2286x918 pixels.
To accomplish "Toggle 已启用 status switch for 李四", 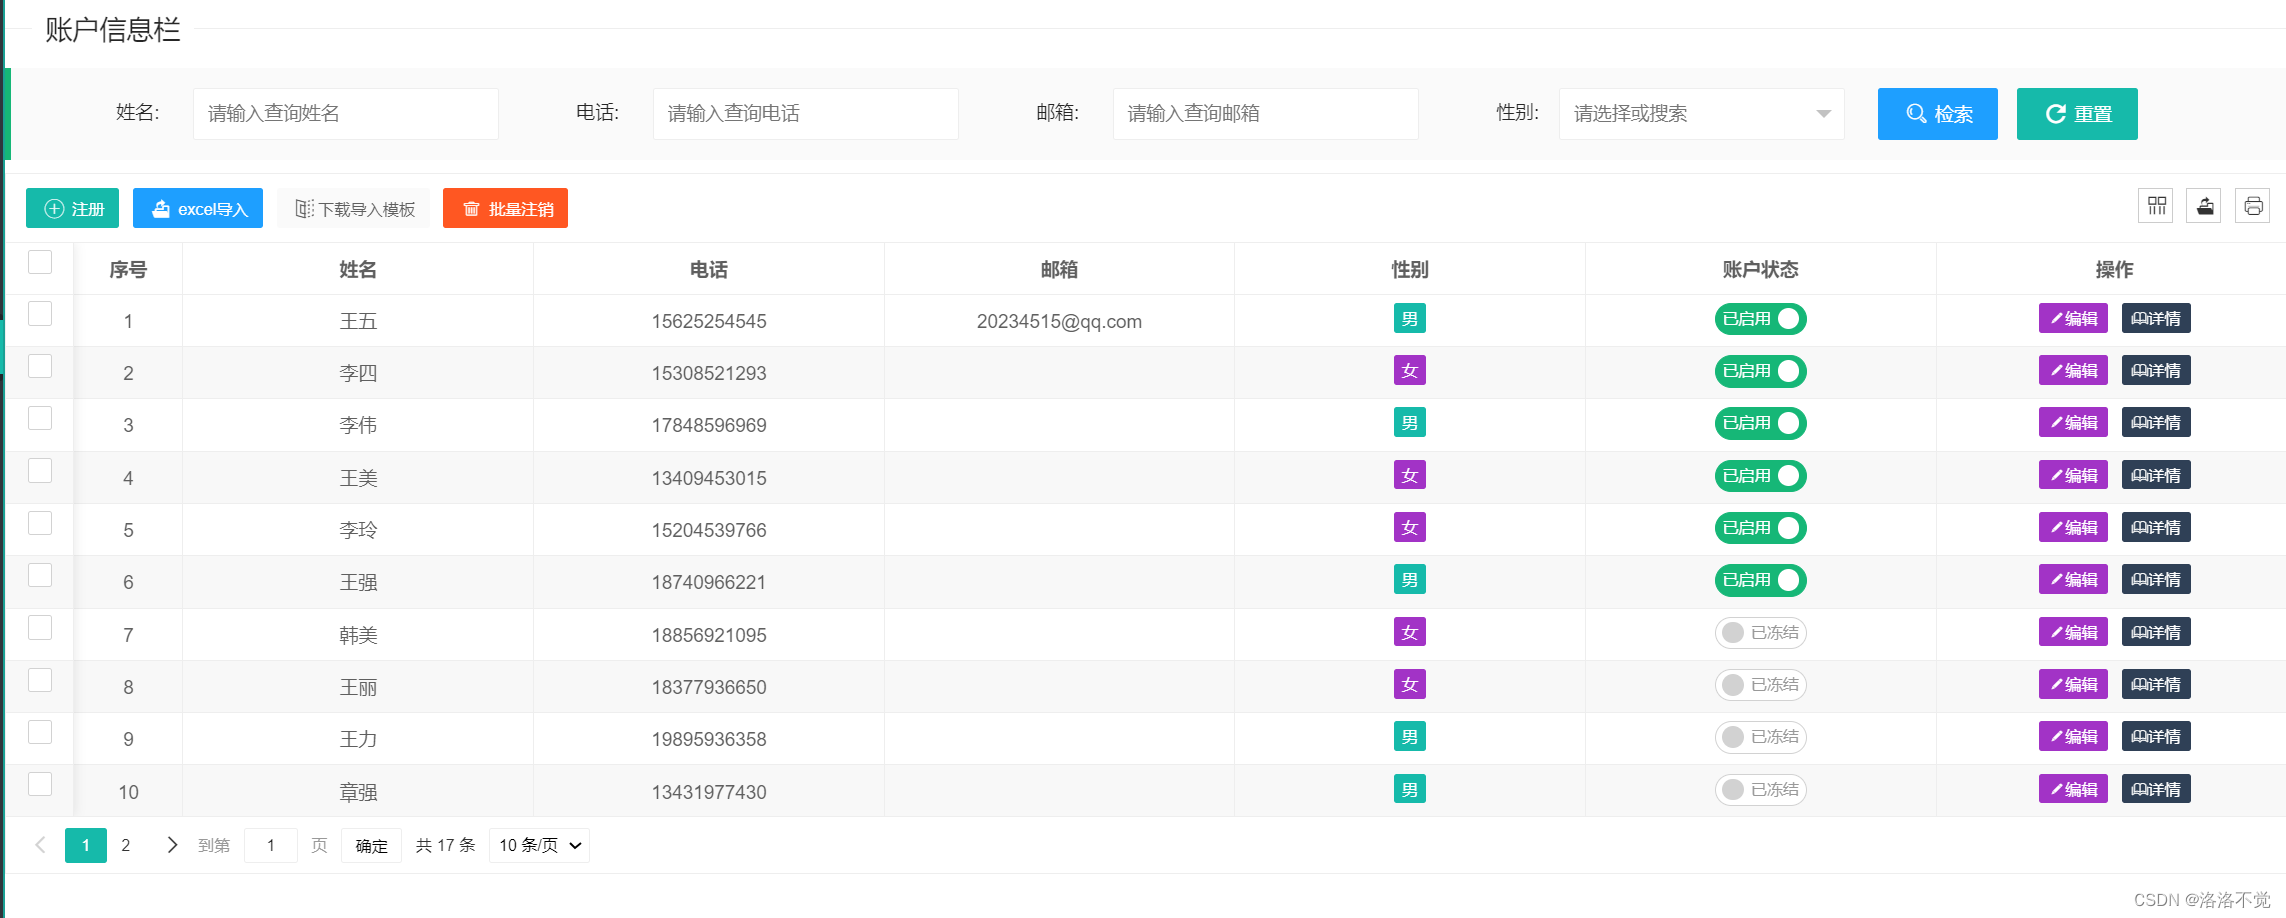I will tap(1760, 371).
